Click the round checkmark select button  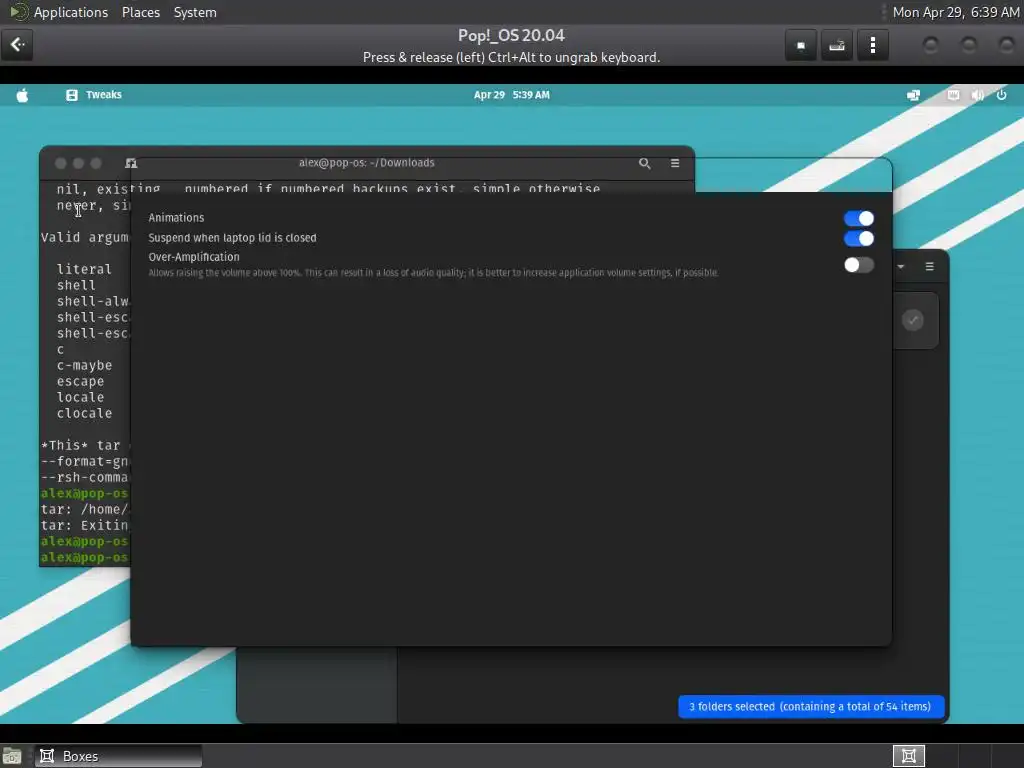point(913,320)
